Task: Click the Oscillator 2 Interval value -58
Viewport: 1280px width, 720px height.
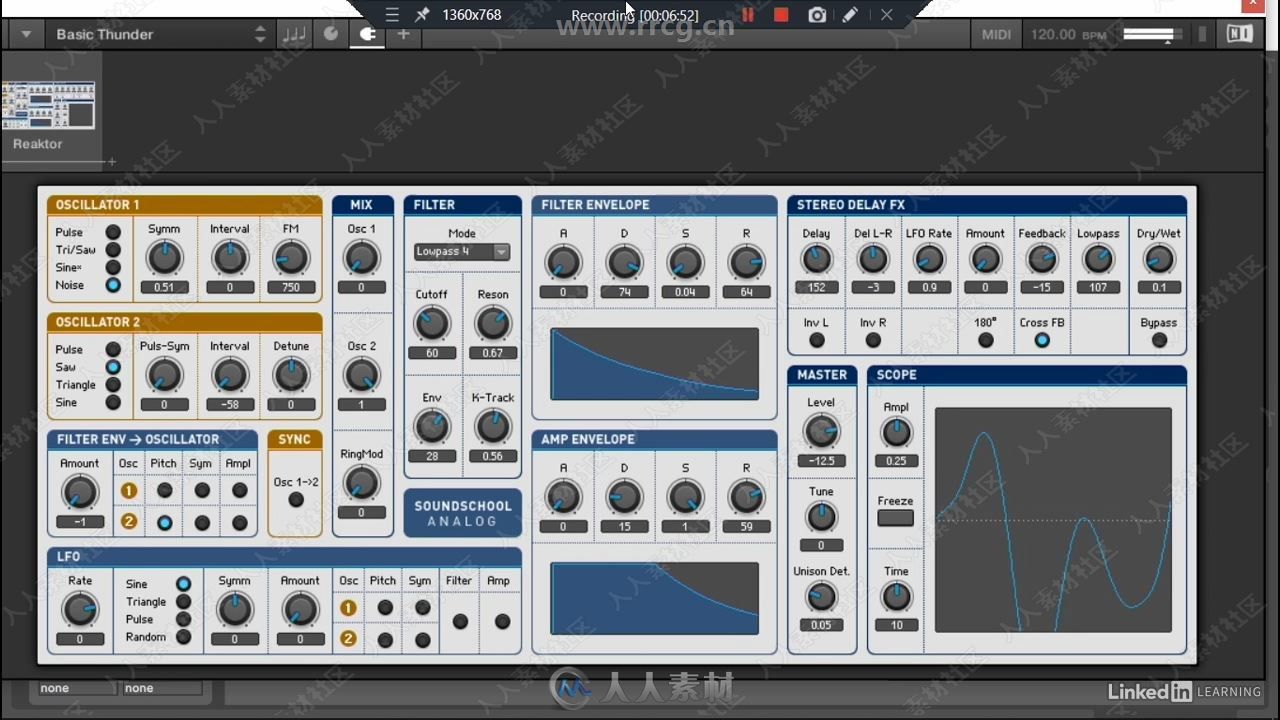Action: coord(229,405)
